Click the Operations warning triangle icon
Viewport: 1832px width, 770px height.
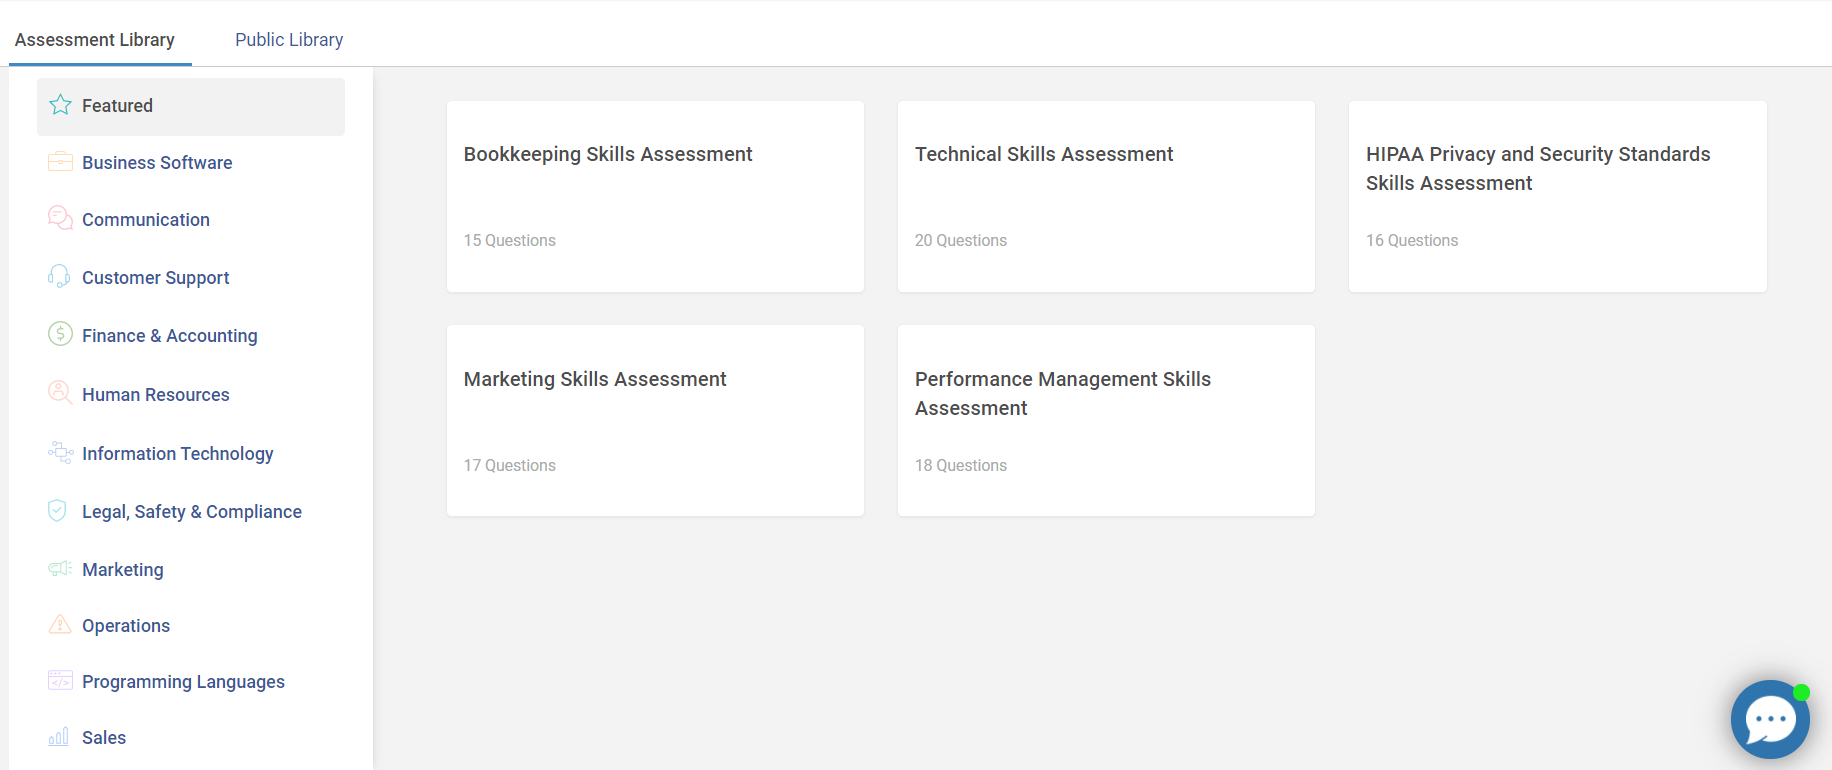(x=60, y=624)
